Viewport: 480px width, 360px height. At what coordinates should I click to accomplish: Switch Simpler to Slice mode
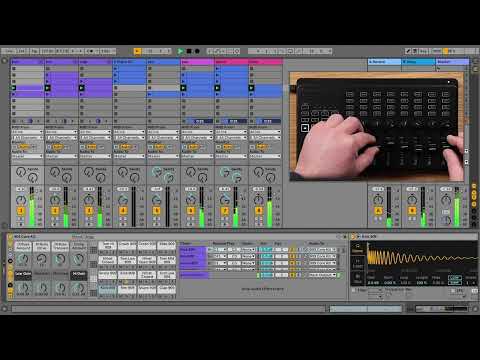358,278
